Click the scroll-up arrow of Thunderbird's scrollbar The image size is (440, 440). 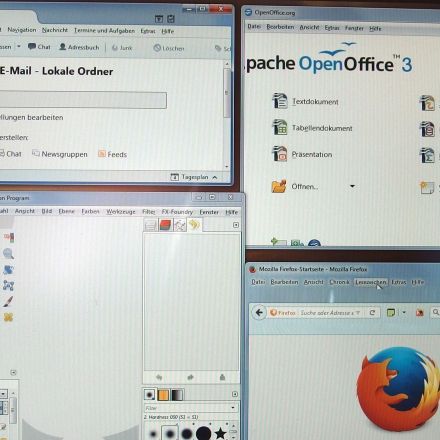click(x=227, y=64)
